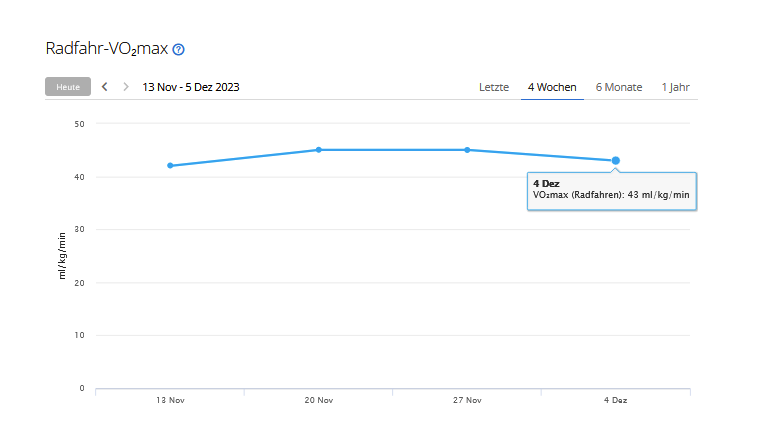Click the 4 Dez VO₂max tooltip
This screenshot has width=760, height=434.
611,189
